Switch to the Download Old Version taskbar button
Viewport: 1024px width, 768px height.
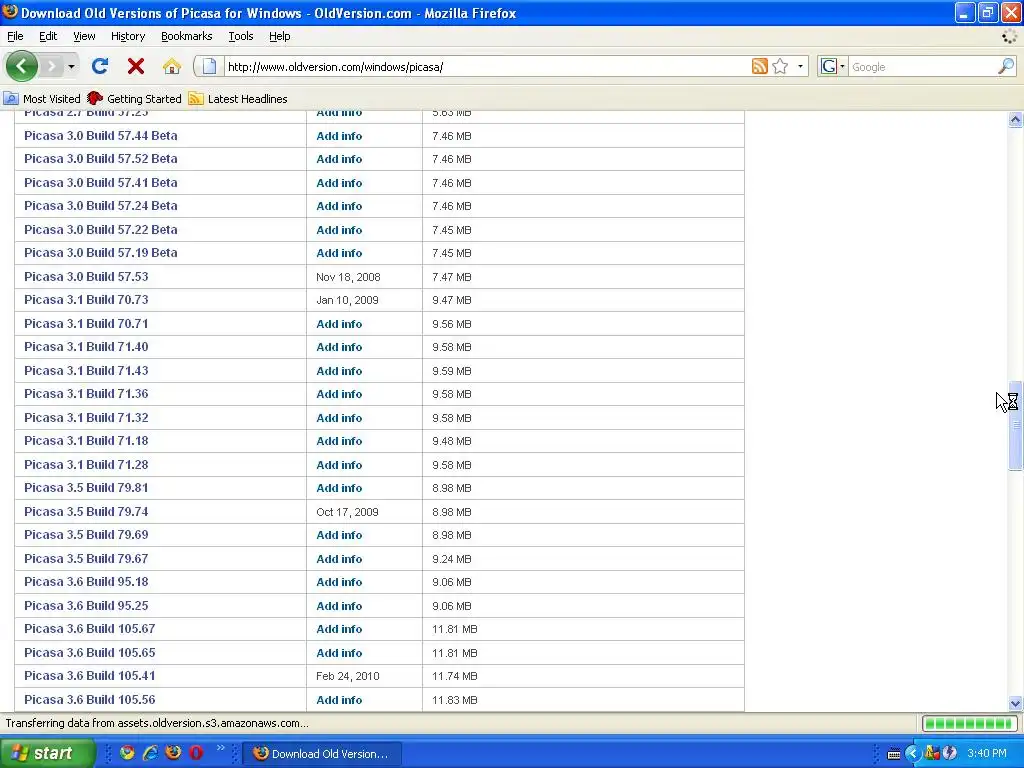[x=321, y=754]
